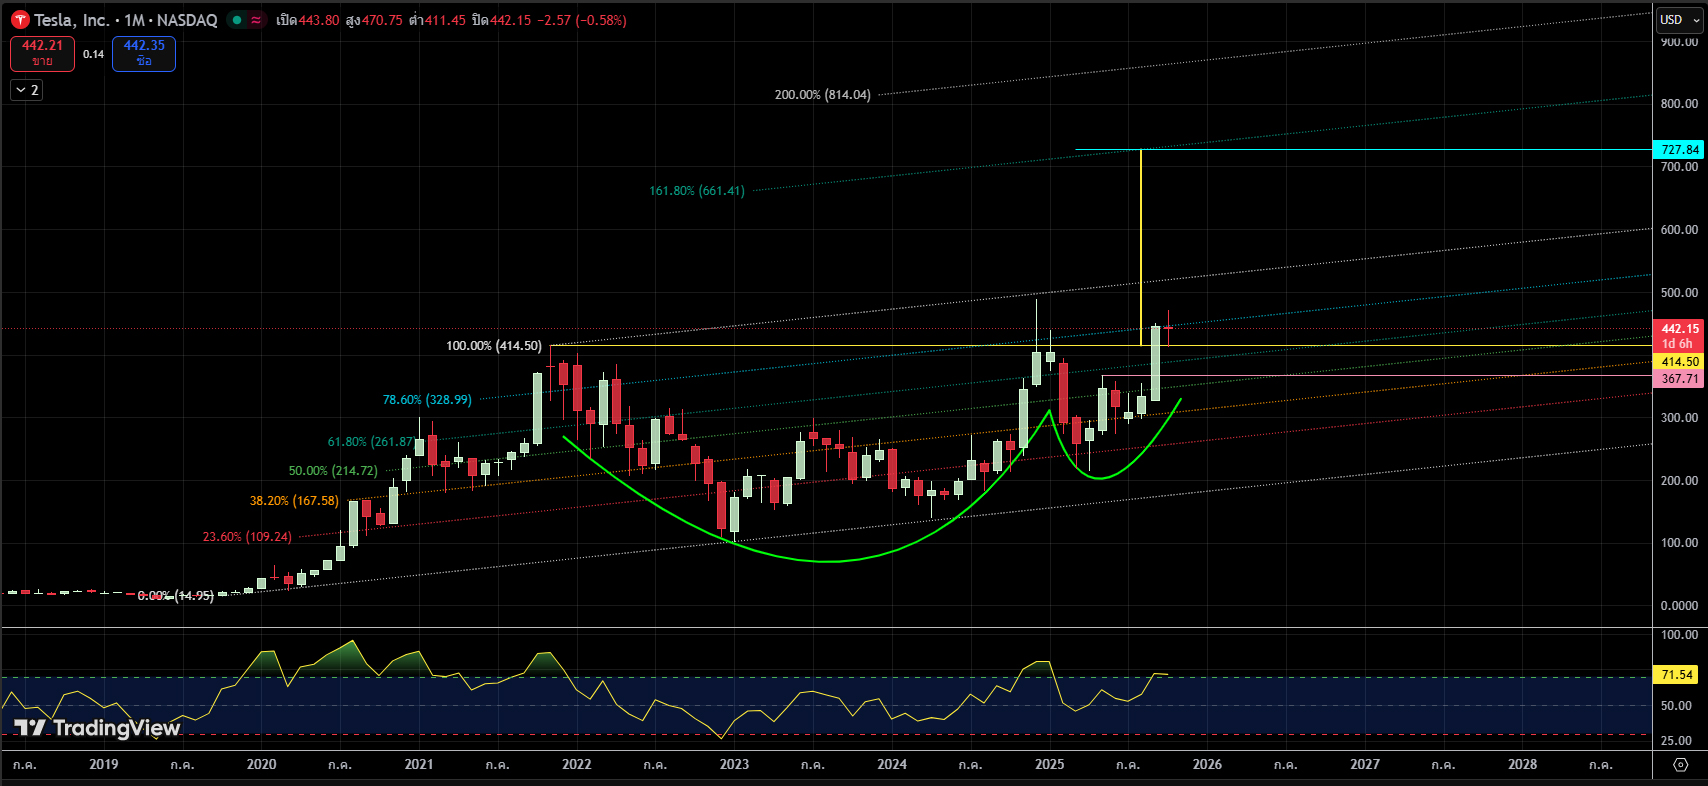The height and width of the screenshot is (786, 1708).
Task: Click the high price value 470.75
Action: click(382, 20)
